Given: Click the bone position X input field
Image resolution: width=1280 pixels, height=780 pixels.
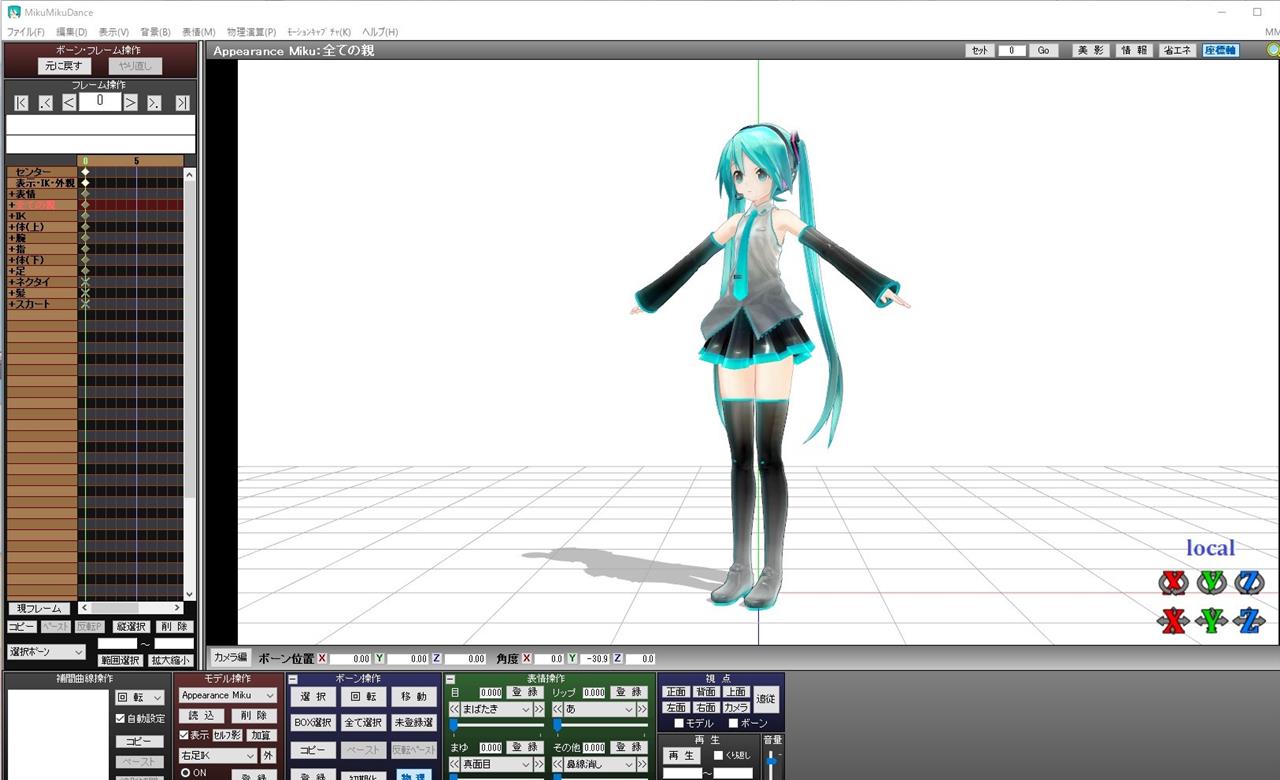Looking at the screenshot, I should [x=350, y=659].
